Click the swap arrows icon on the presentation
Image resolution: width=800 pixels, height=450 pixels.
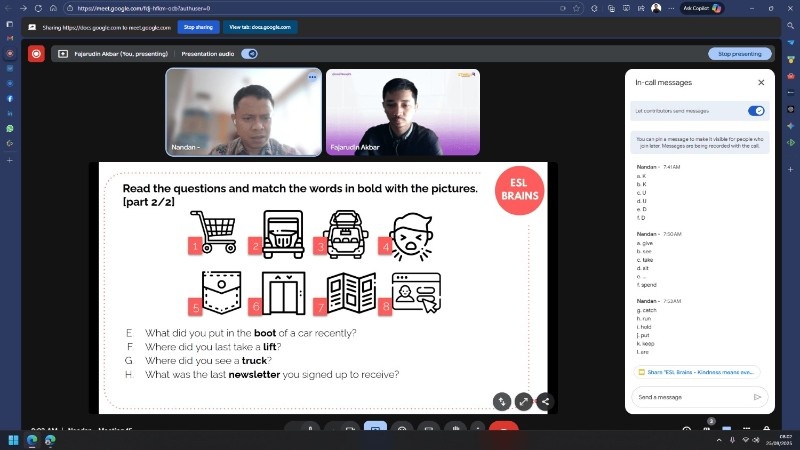[x=502, y=402]
